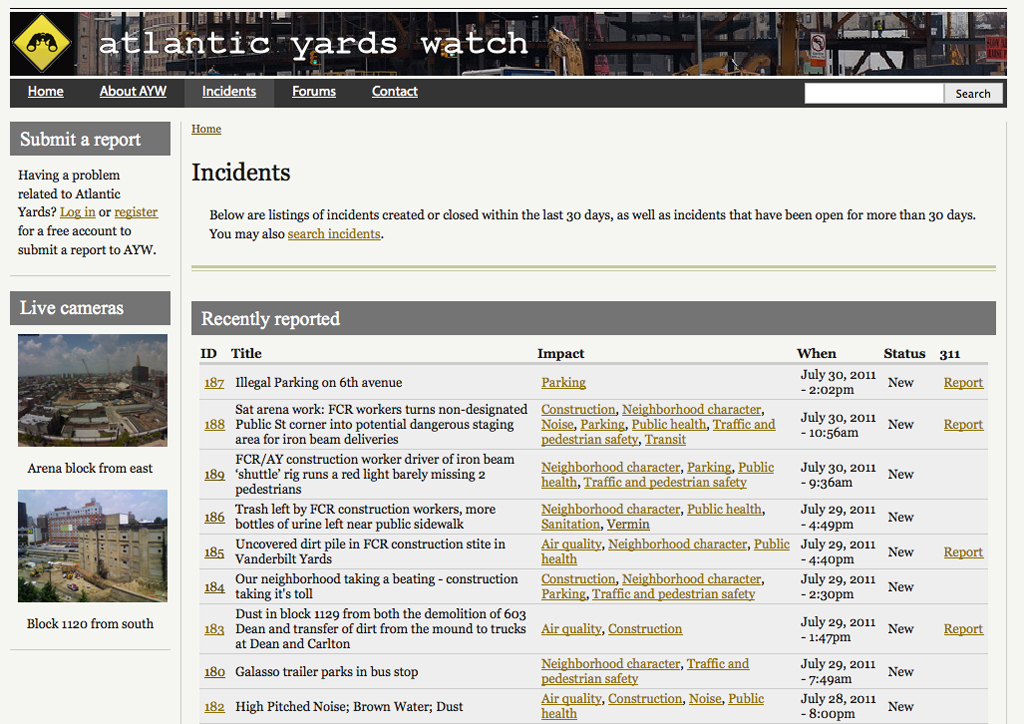Open the Home navigation tab
The width and height of the screenshot is (1024, 724).
point(46,91)
